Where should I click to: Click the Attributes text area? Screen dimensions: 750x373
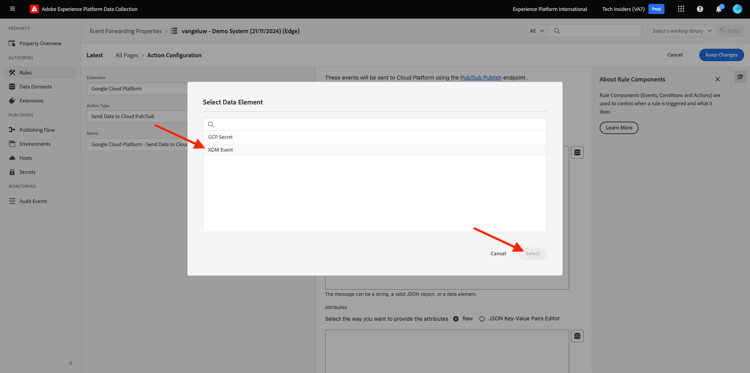click(447, 351)
